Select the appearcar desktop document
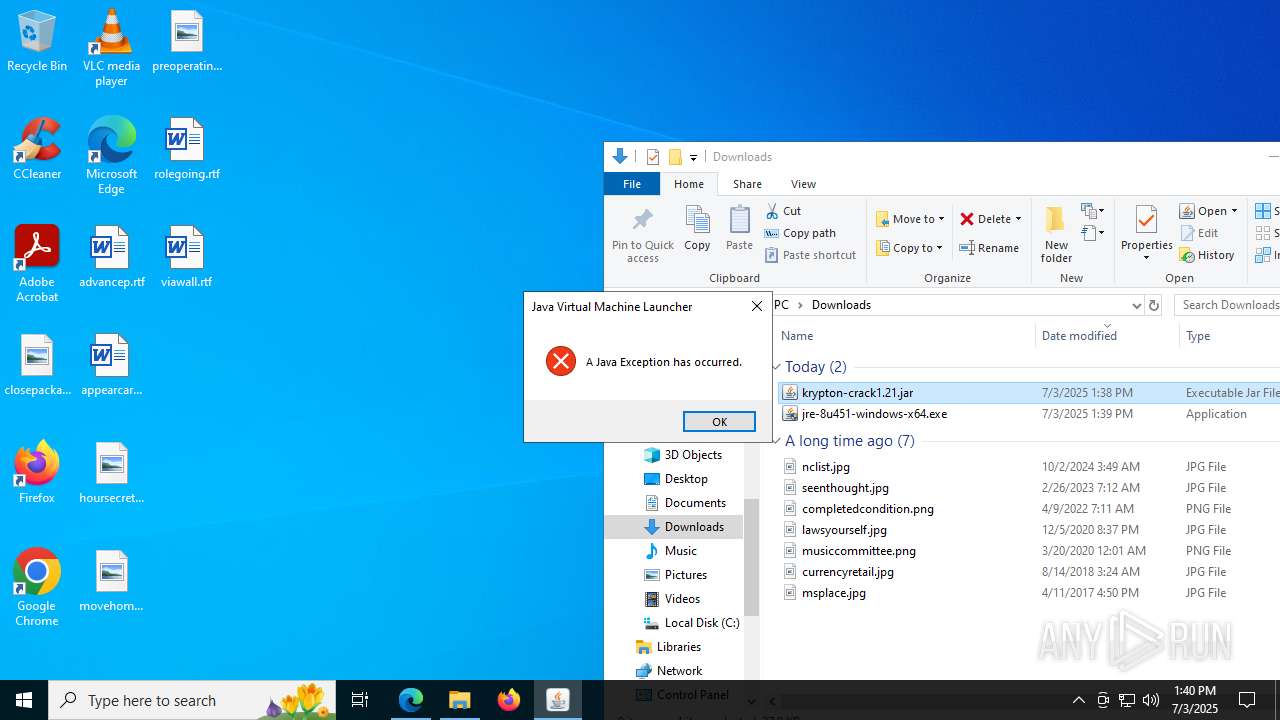Image resolution: width=1280 pixels, height=720 pixels. click(111, 365)
